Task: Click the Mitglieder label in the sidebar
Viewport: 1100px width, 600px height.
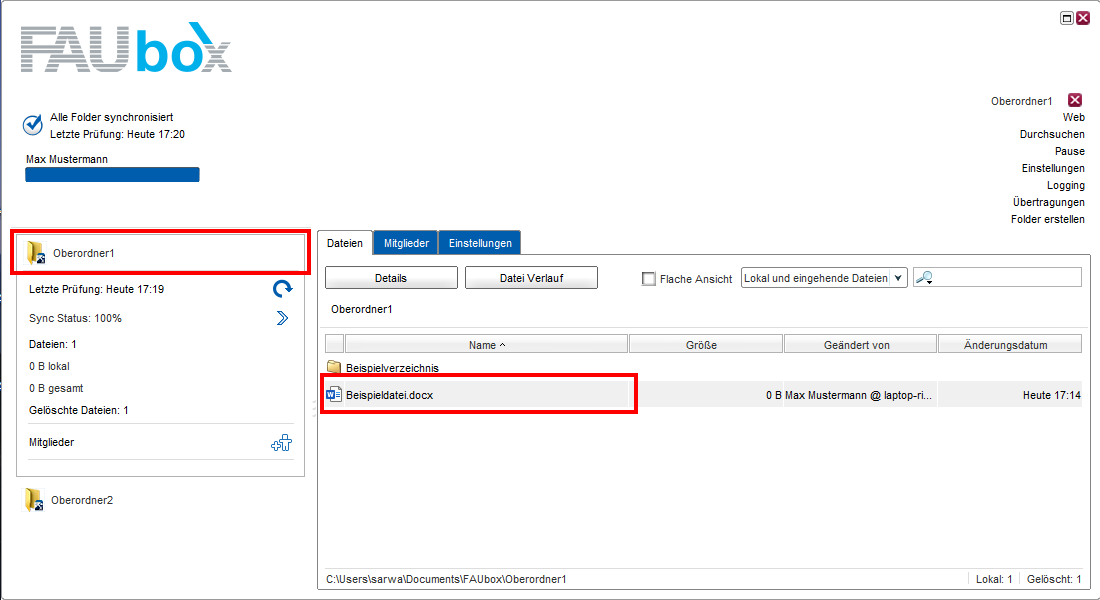Action: pyautogui.click(x=51, y=442)
